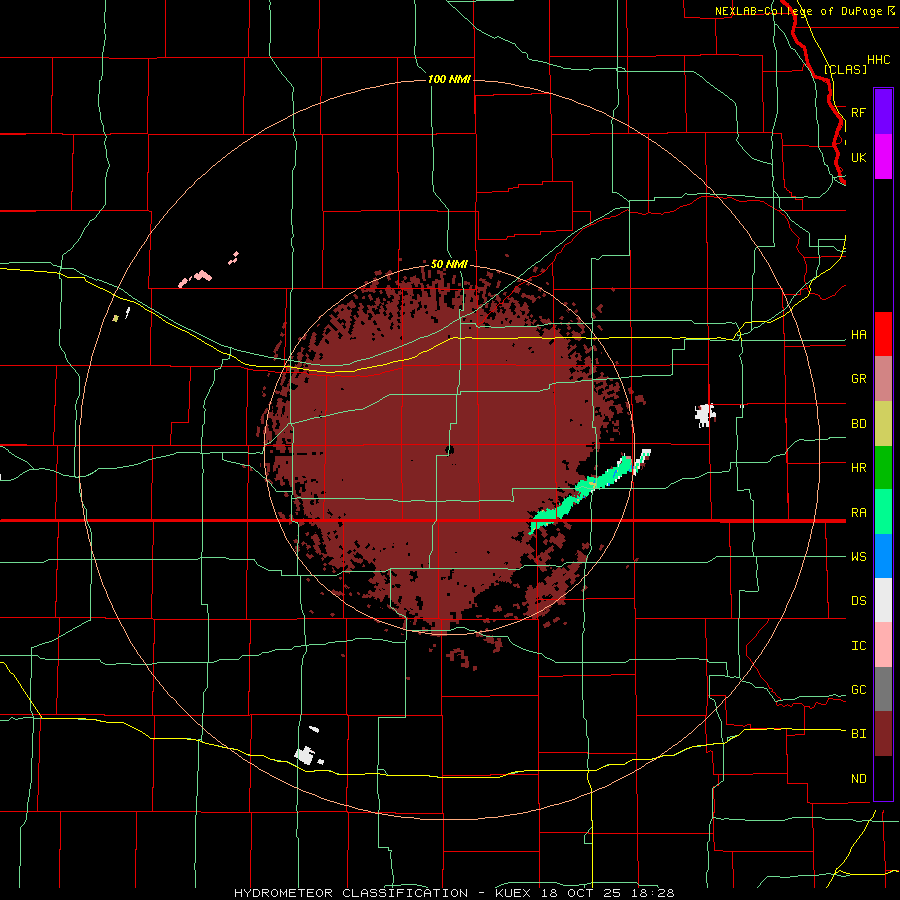Click the HHC product label
The height and width of the screenshot is (900, 900).
(x=879, y=60)
